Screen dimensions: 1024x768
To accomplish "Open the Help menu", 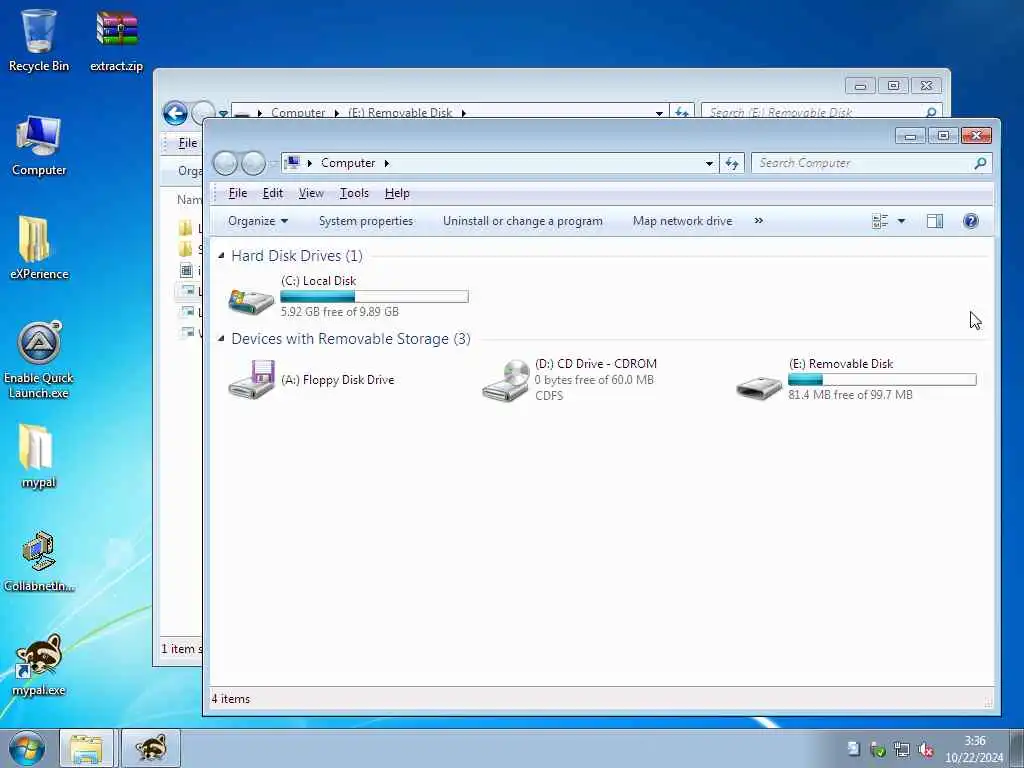I will (x=397, y=193).
